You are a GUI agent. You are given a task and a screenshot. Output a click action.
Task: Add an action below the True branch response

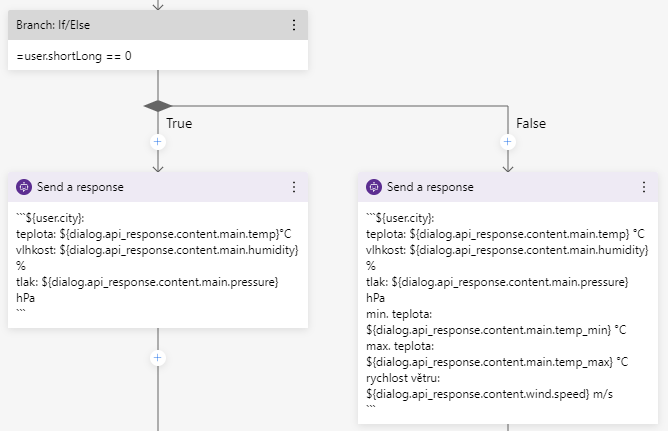pyautogui.click(x=157, y=357)
